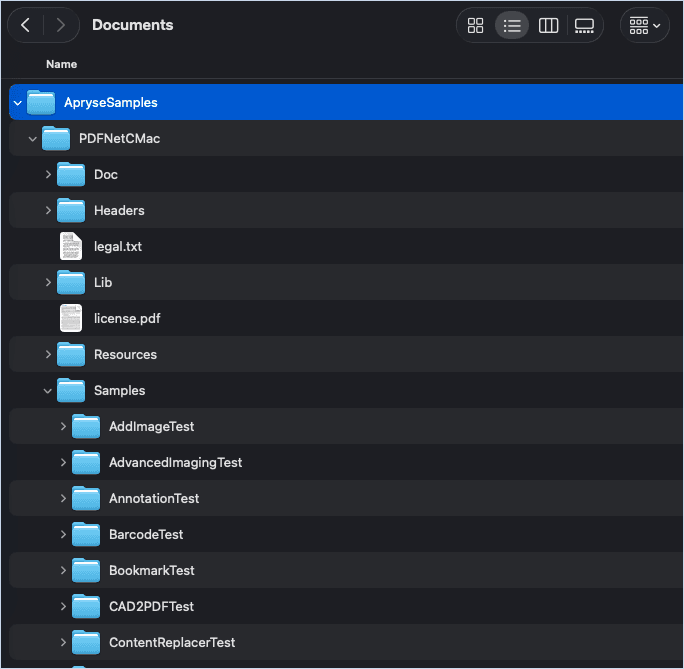Click the license.pdf file icon

[71, 318]
